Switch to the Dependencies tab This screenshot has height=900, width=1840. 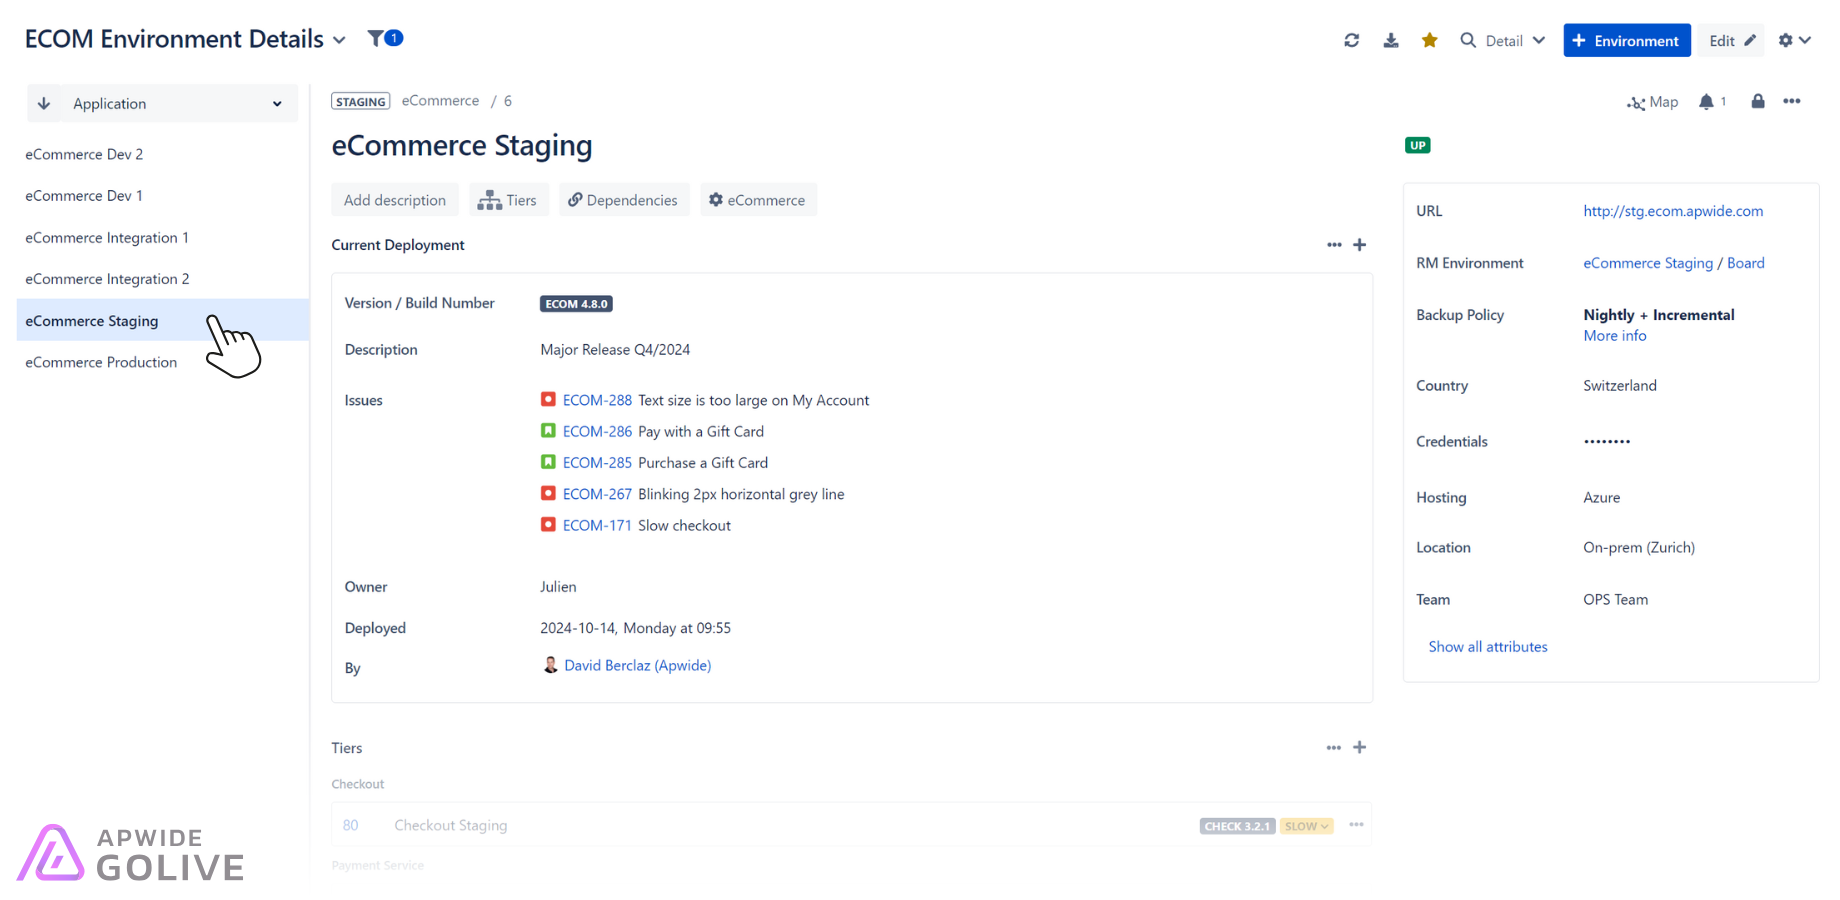click(622, 200)
